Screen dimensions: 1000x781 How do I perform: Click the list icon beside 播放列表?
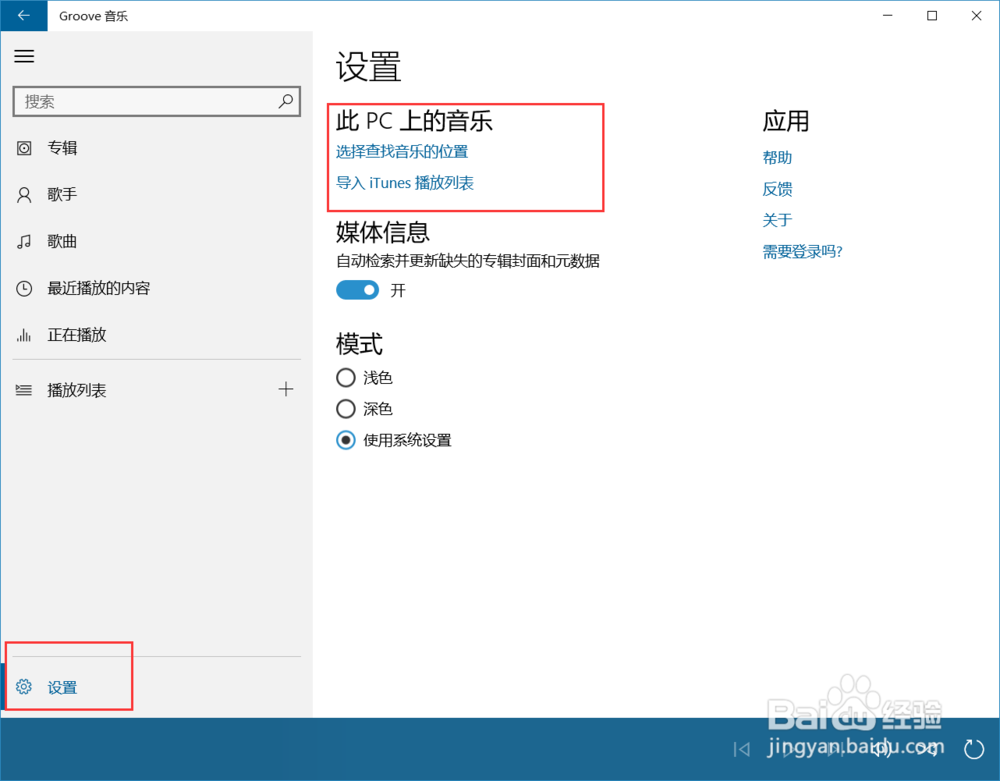pos(24,390)
